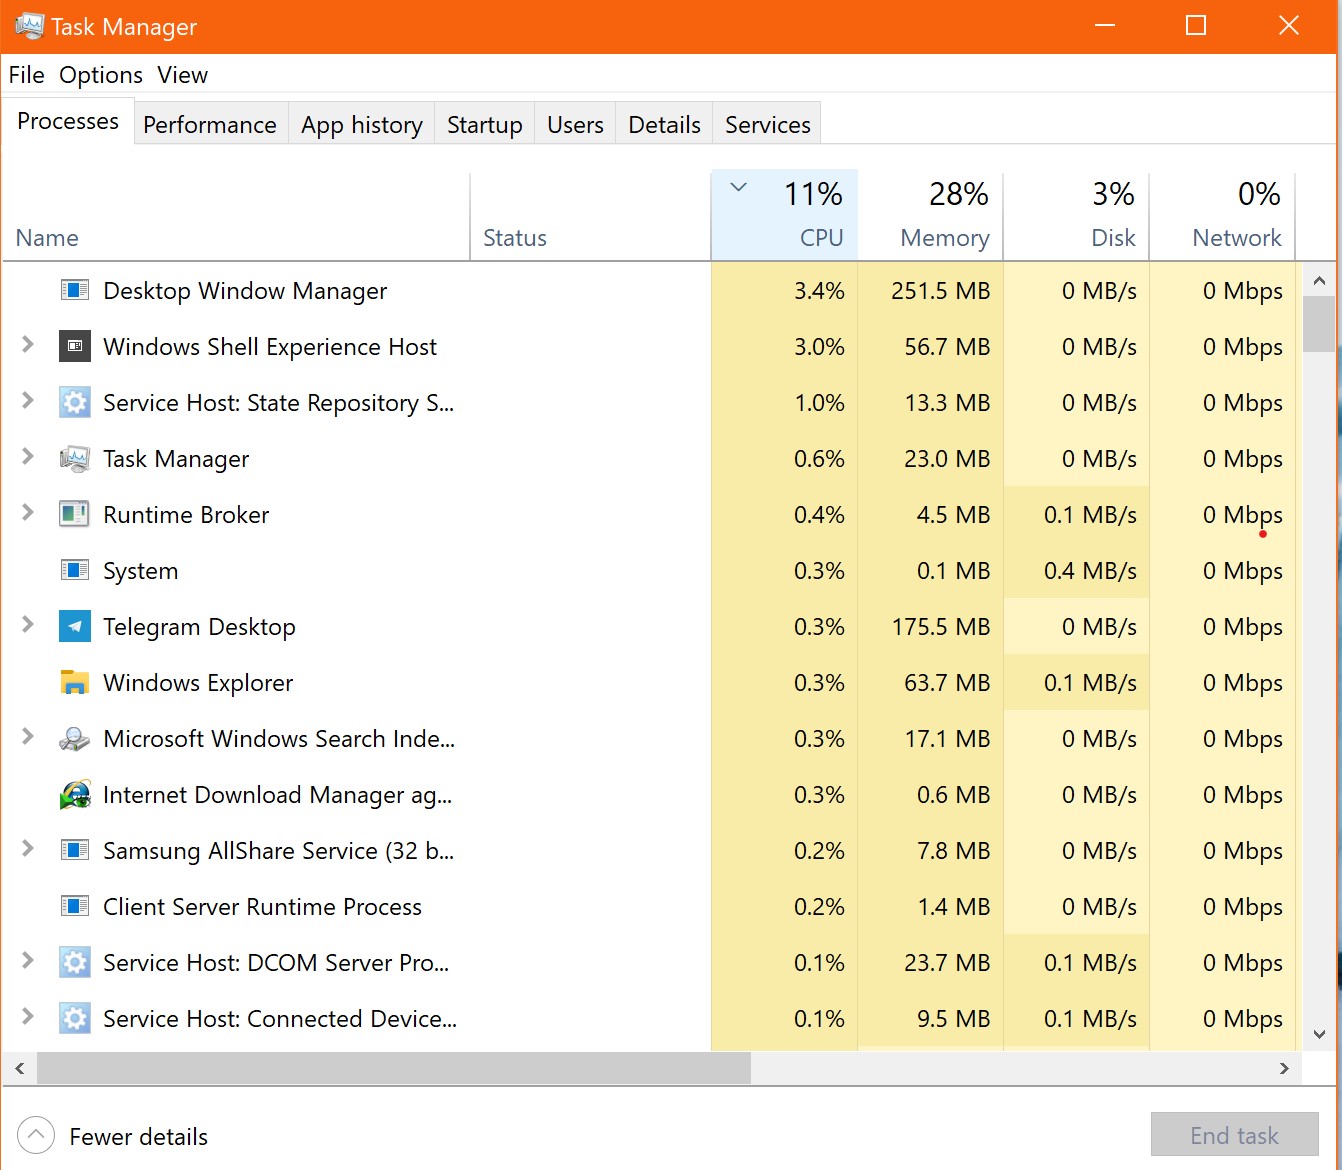Click the Service Host: Connected Device gear icon
The image size is (1342, 1170).
coord(75,1019)
